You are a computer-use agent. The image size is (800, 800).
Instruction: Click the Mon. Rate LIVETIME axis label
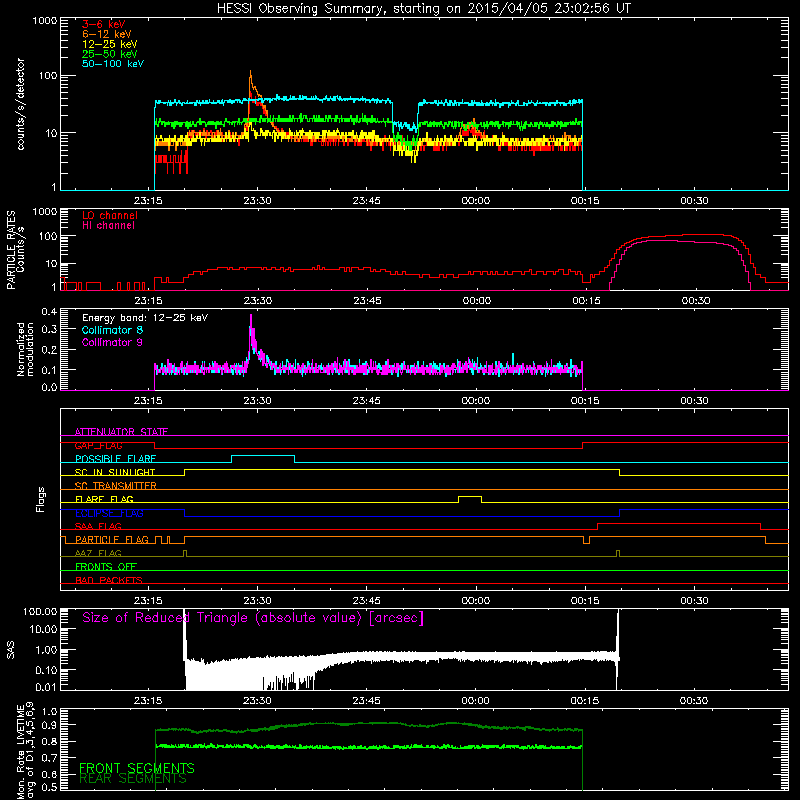pyautogui.click(x=26, y=750)
